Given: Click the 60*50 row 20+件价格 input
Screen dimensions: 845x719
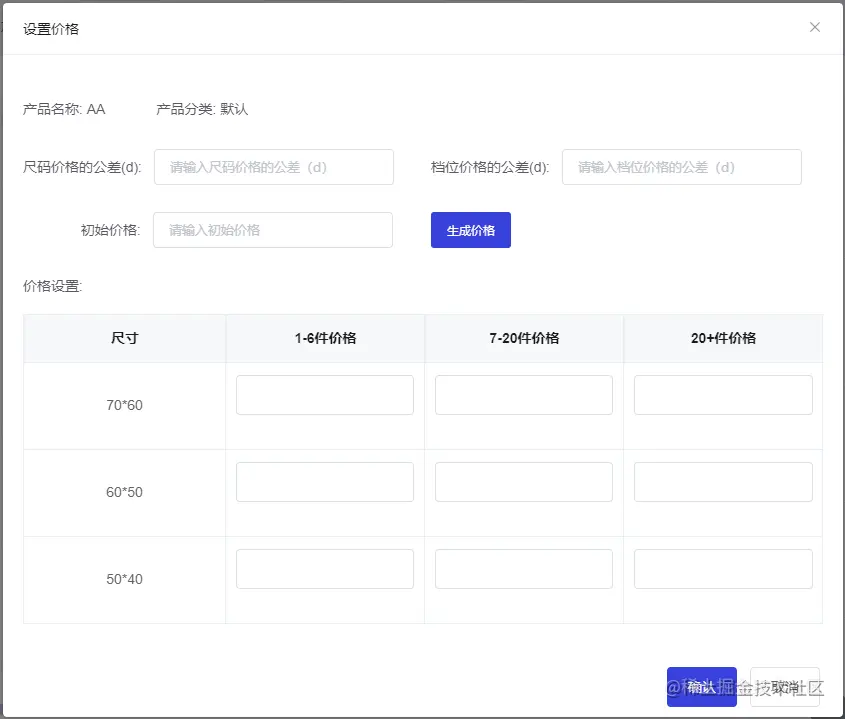Looking at the screenshot, I should [723, 482].
